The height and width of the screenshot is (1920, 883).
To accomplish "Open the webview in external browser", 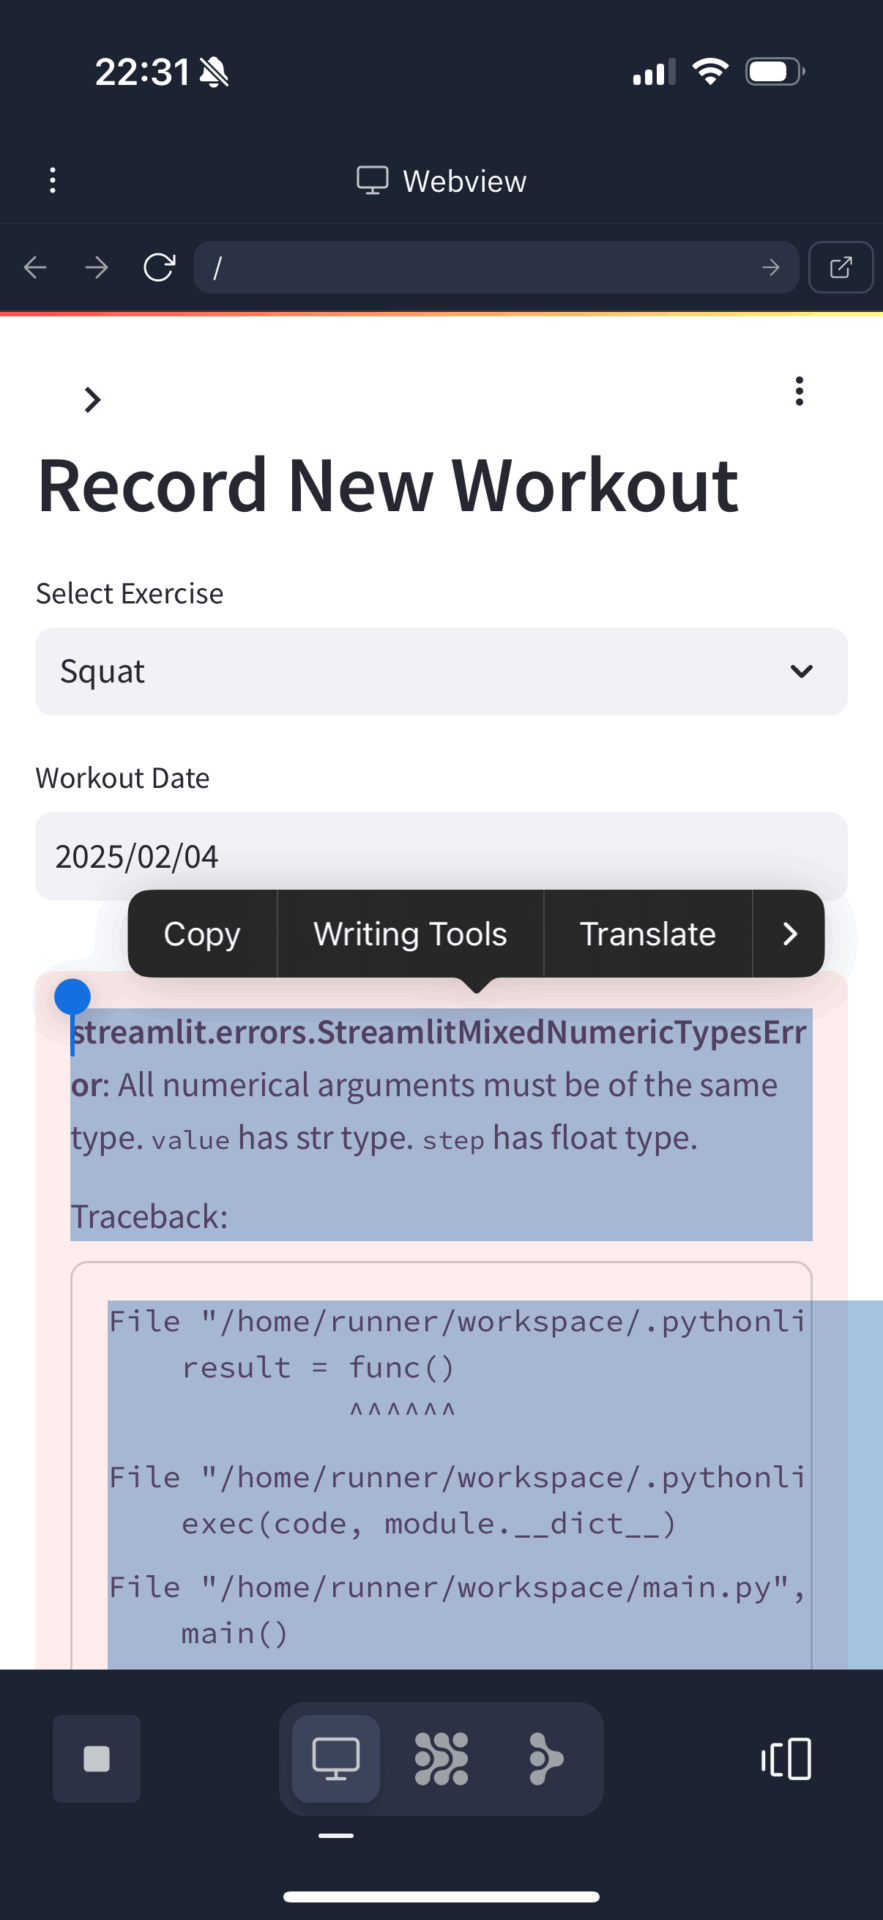I will [x=841, y=267].
